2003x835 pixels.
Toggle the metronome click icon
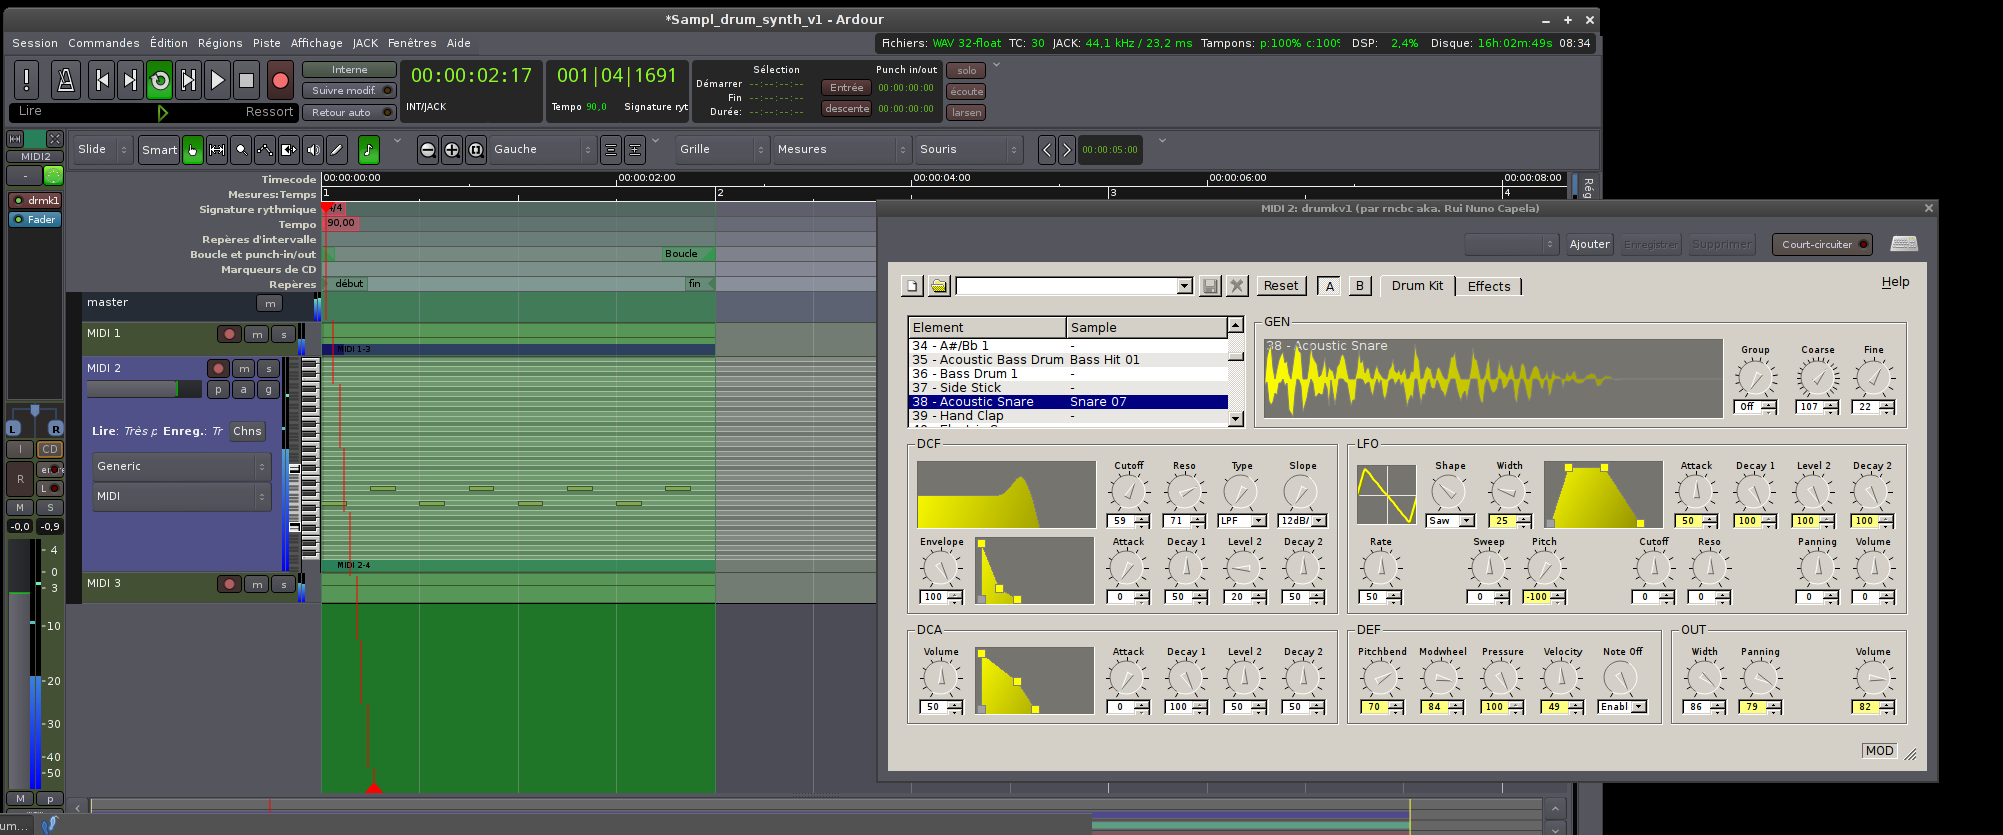point(66,81)
